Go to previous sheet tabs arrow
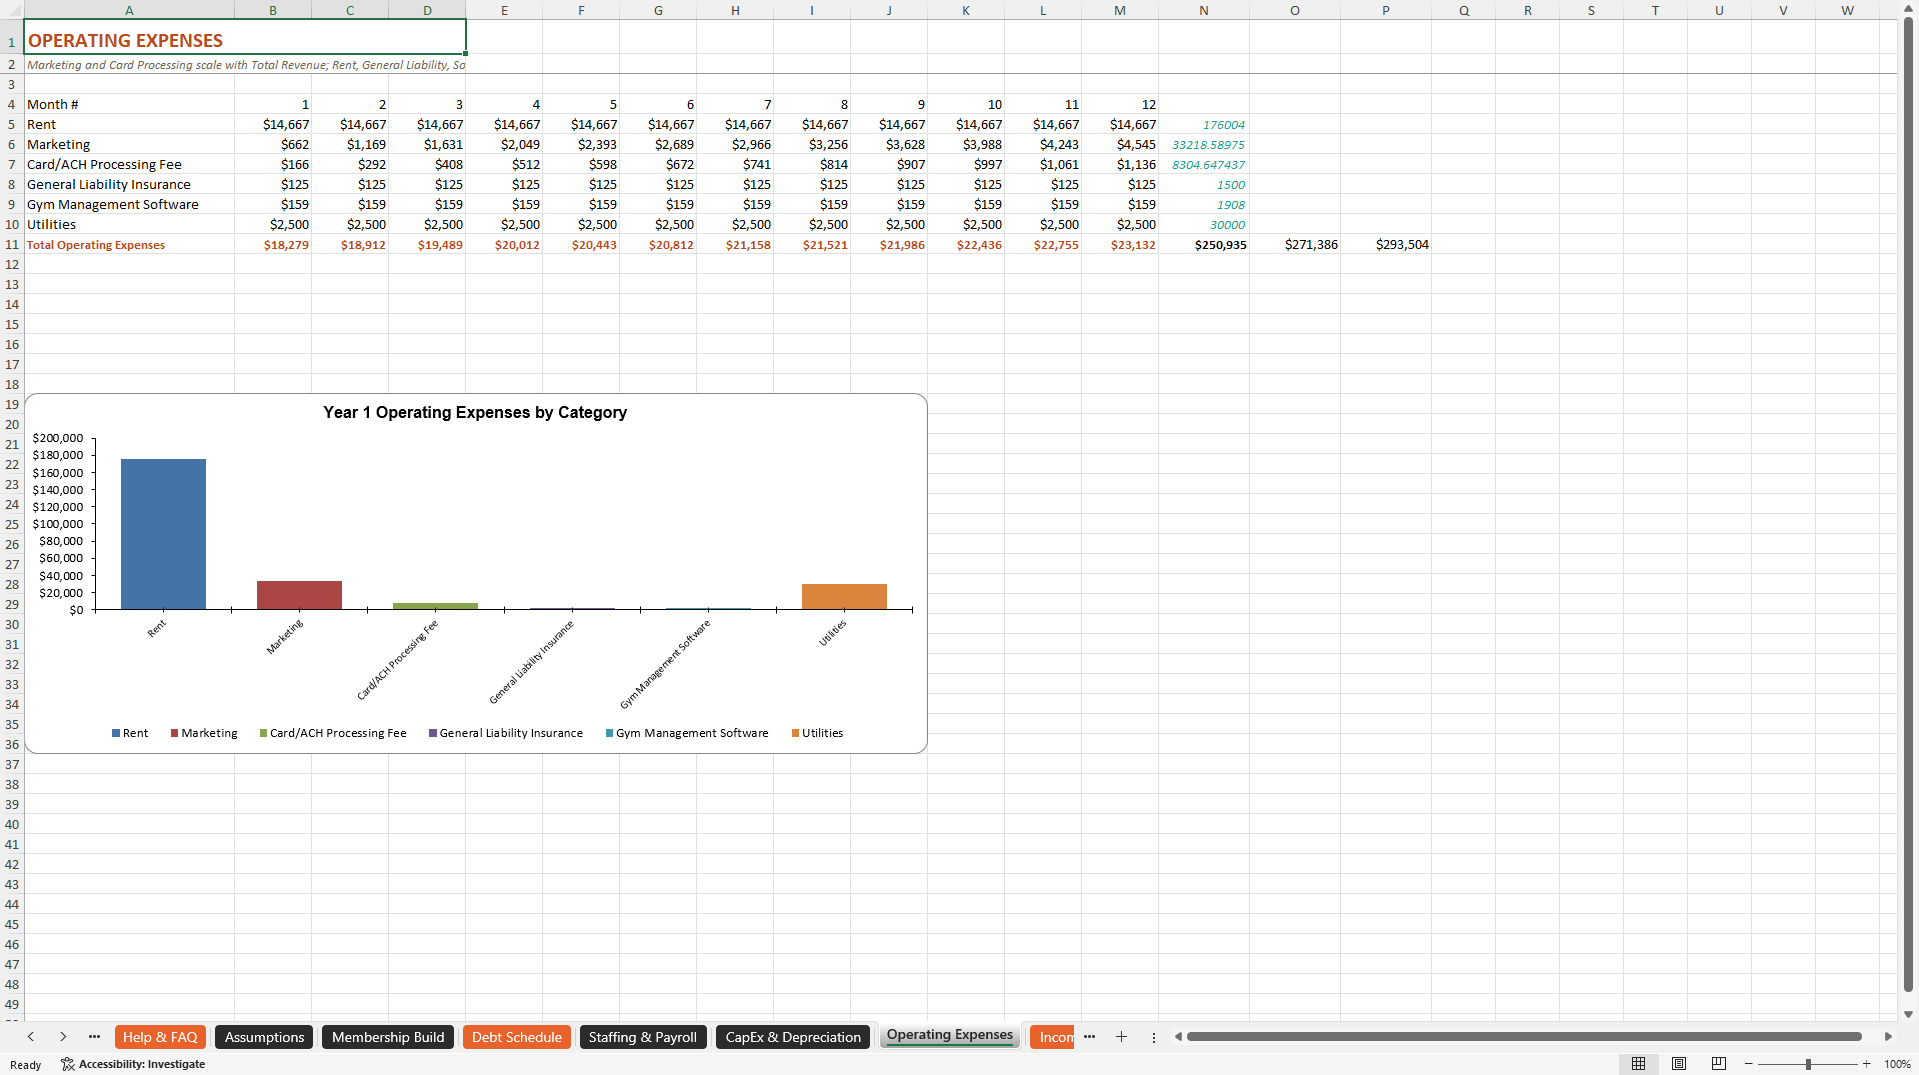The height and width of the screenshot is (1075, 1919). 31,1037
